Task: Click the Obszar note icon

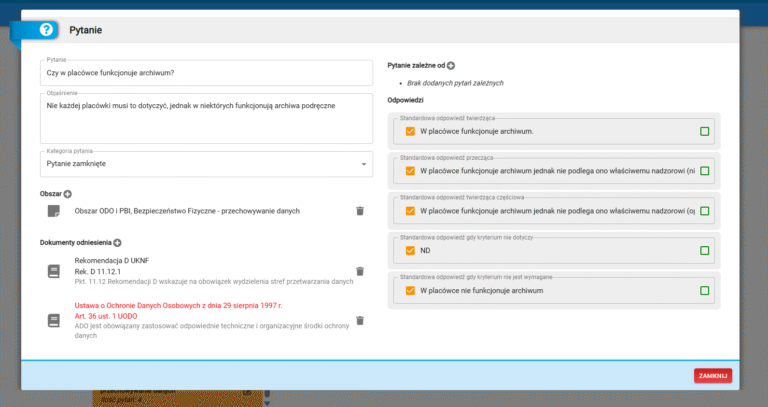Action: (54, 211)
